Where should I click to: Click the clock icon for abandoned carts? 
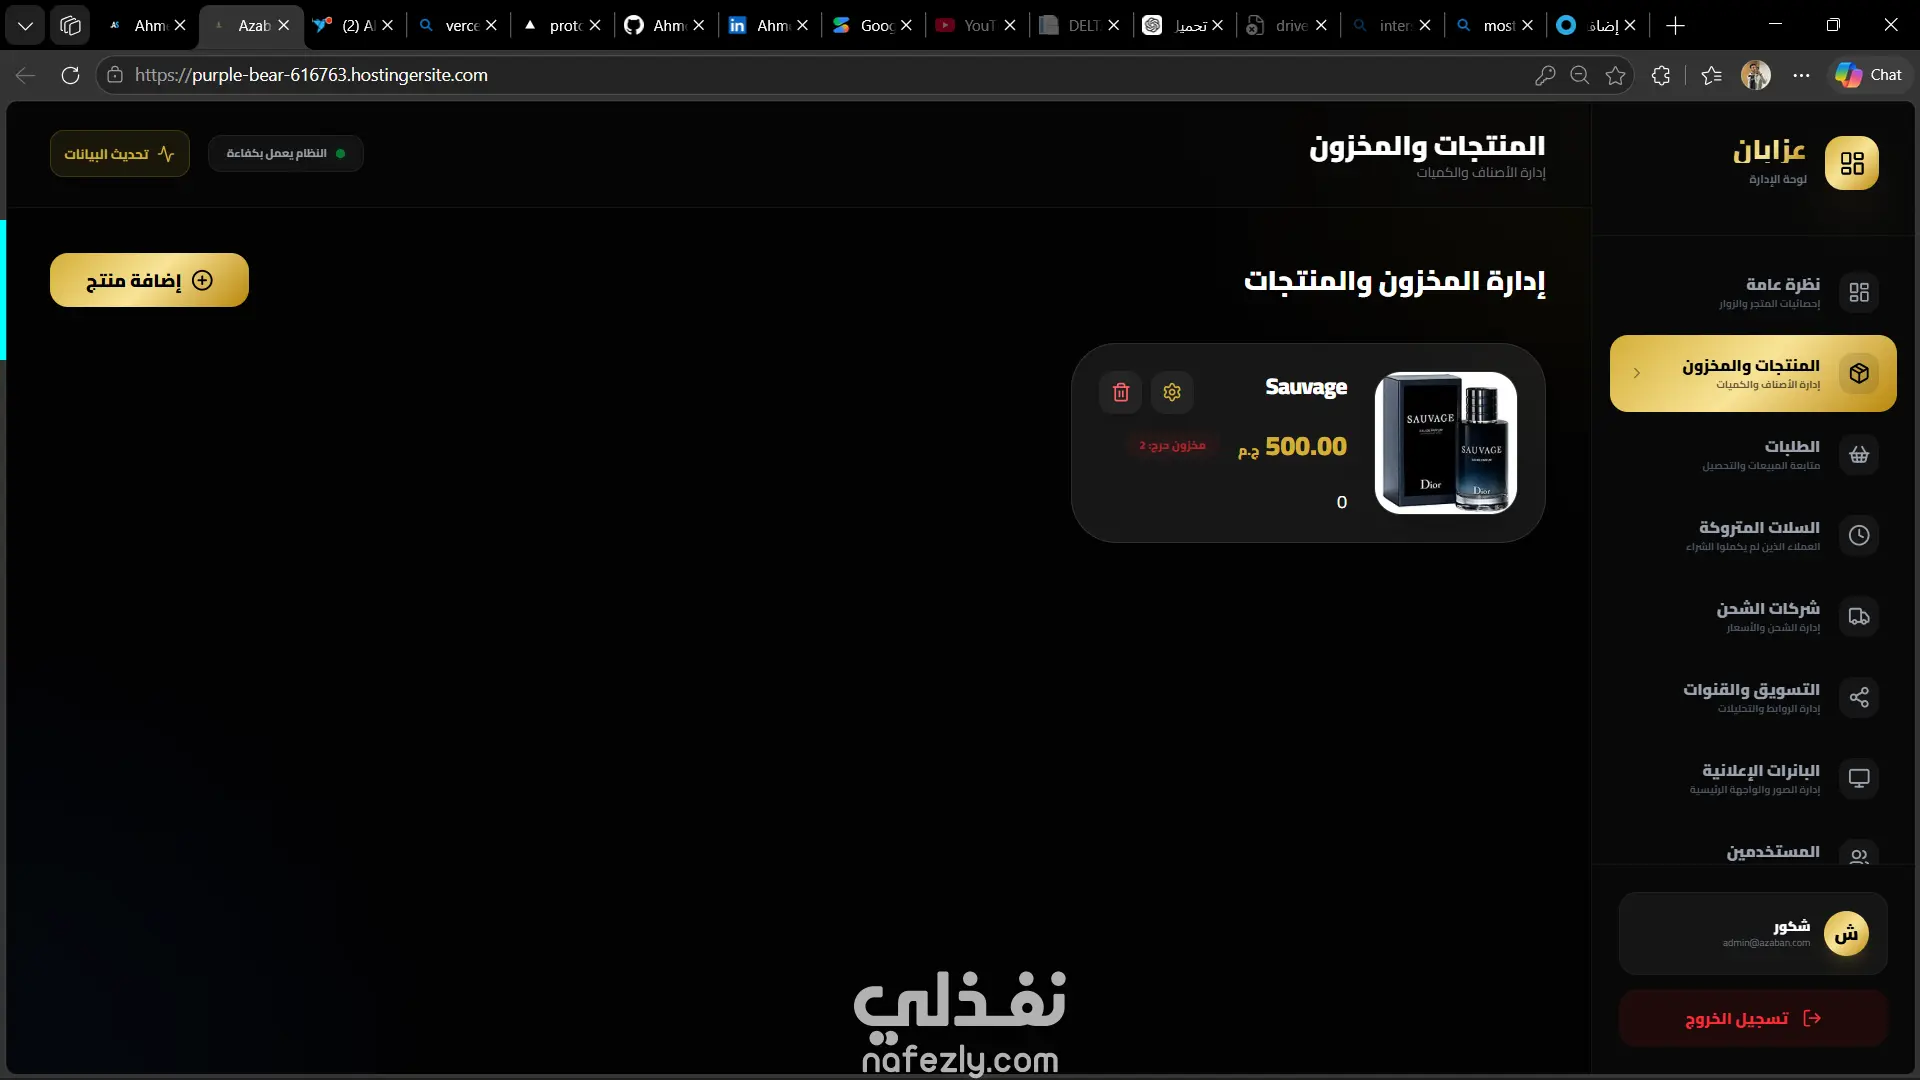tap(1859, 535)
